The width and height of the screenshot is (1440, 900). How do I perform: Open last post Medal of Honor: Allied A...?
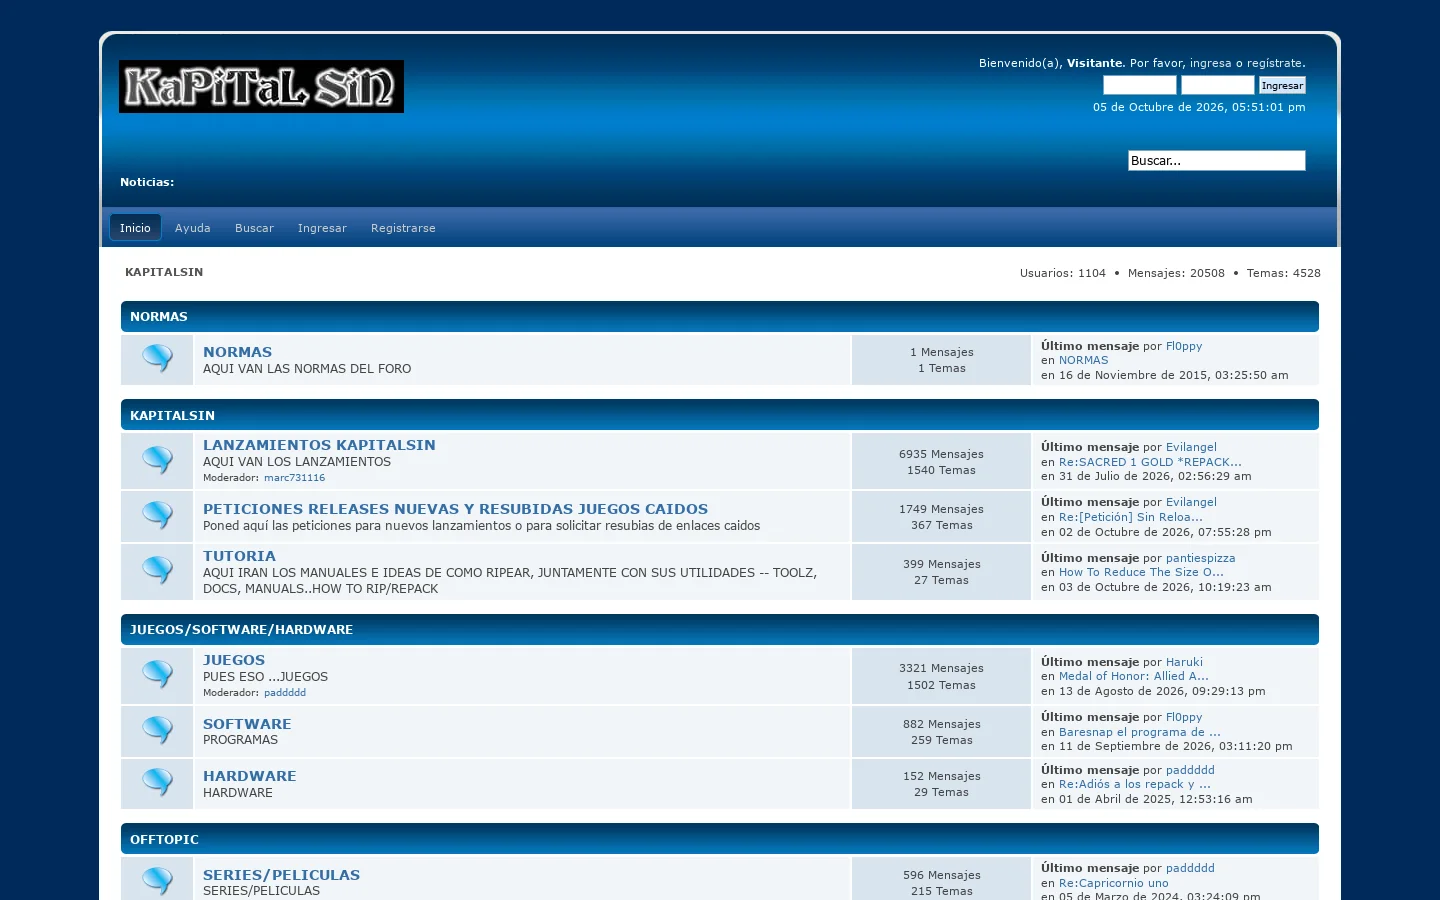coord(1134,676)
